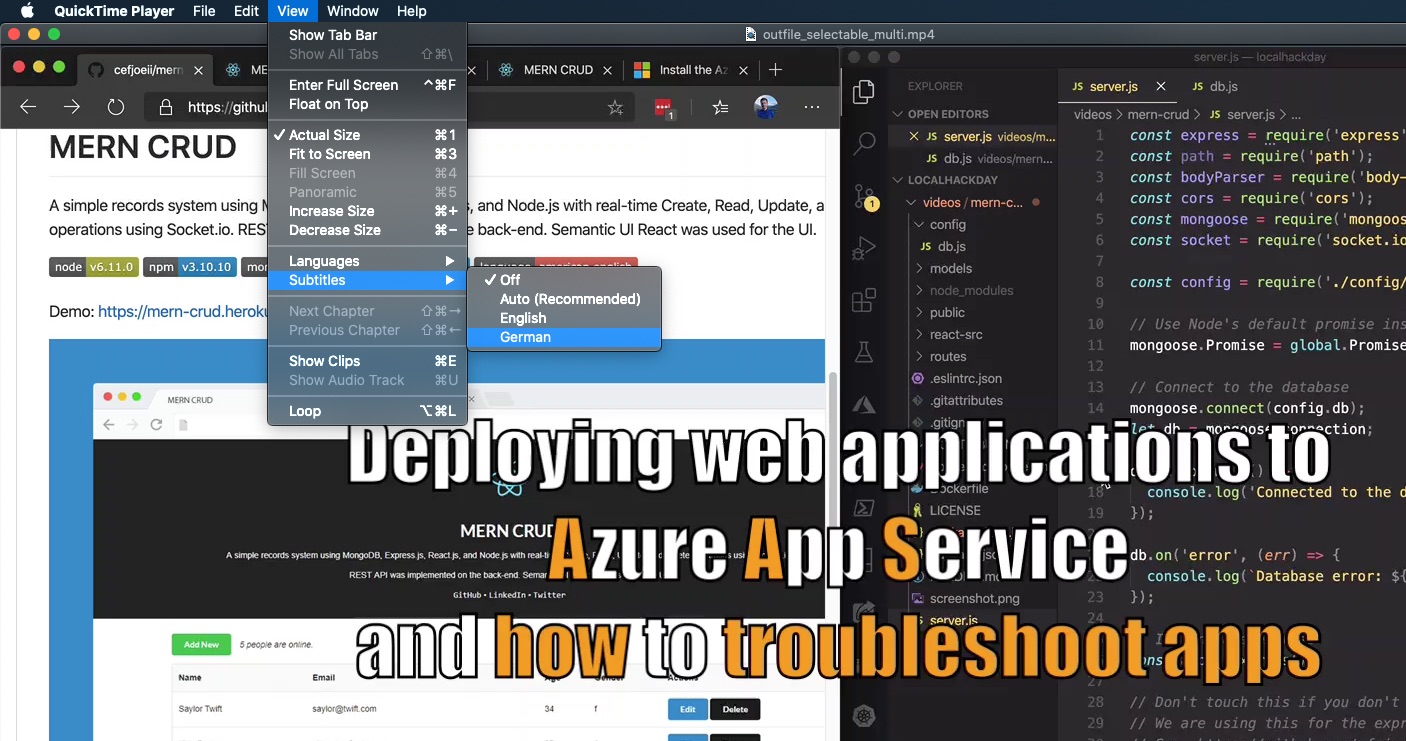Open the Kubernetes icon in activity bar
This screenshot has width=1406, height=741.
[864, 715]
